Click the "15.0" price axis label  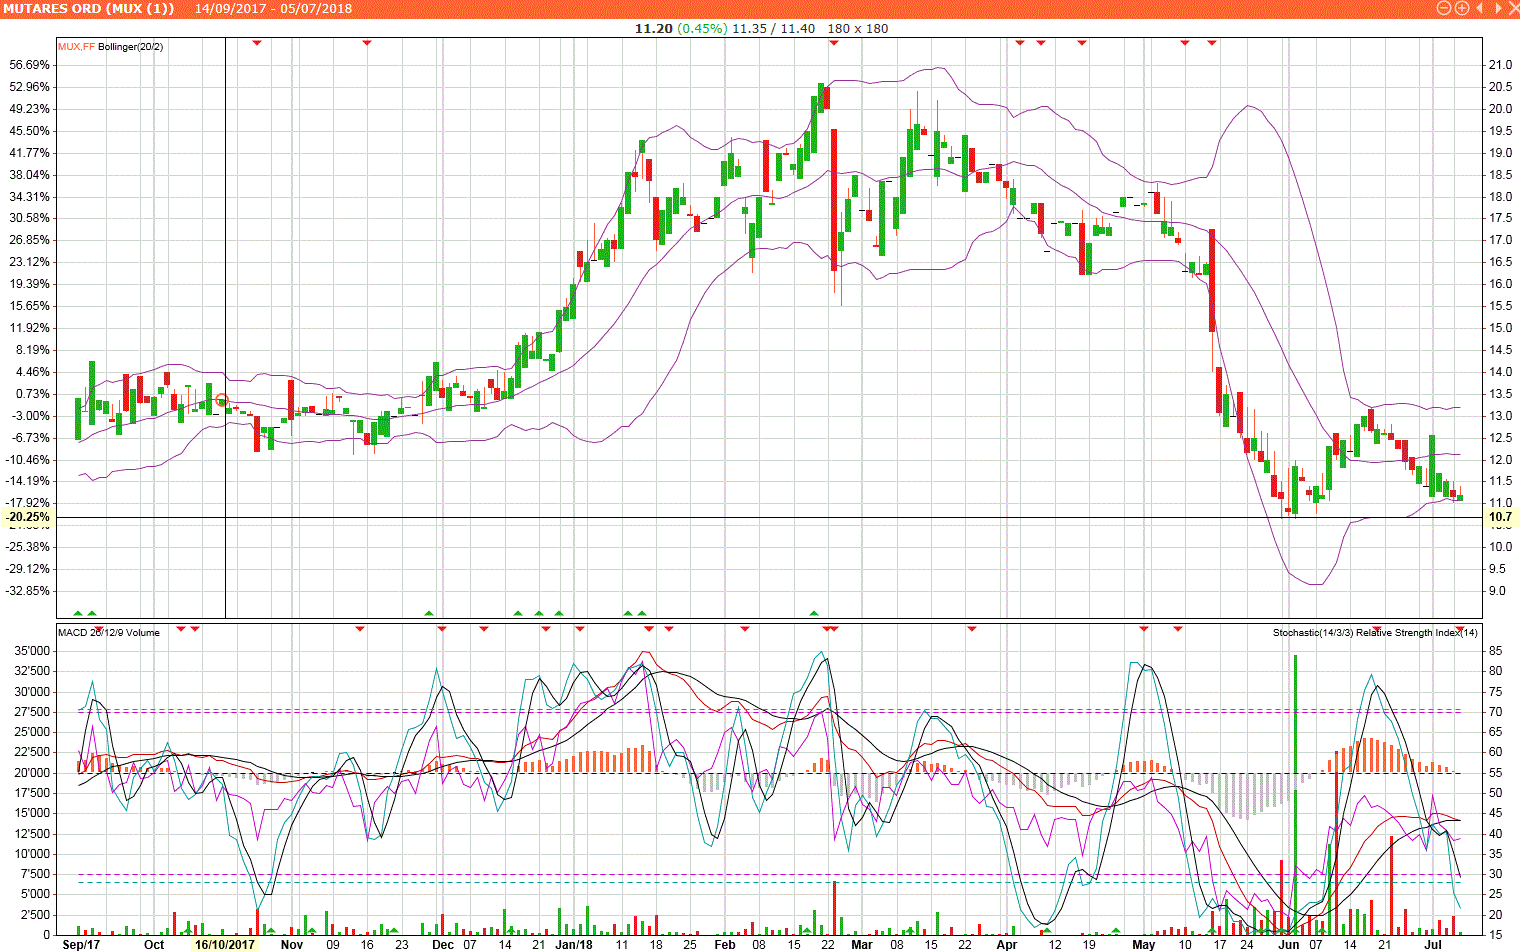tap(1500, 328)
